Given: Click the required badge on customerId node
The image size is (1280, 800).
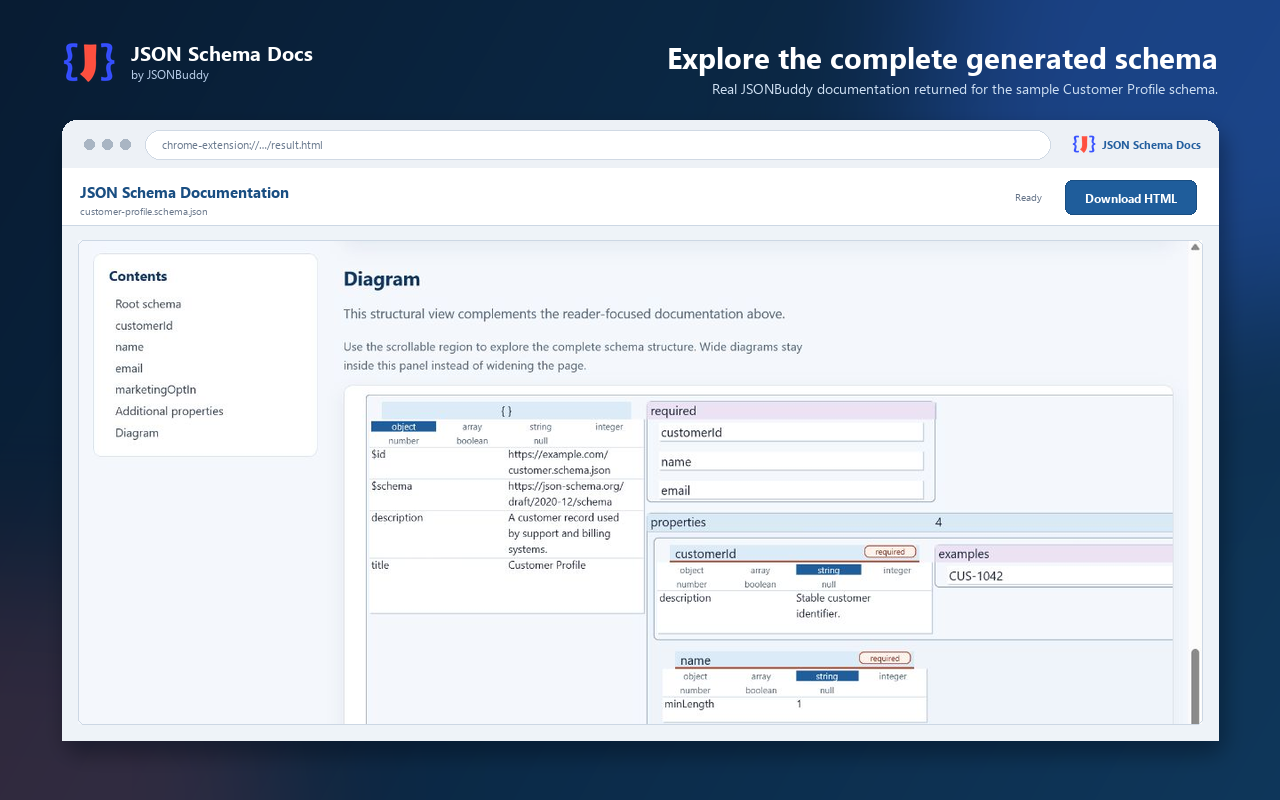Looking at the screenshot, I should click(890, 552).
